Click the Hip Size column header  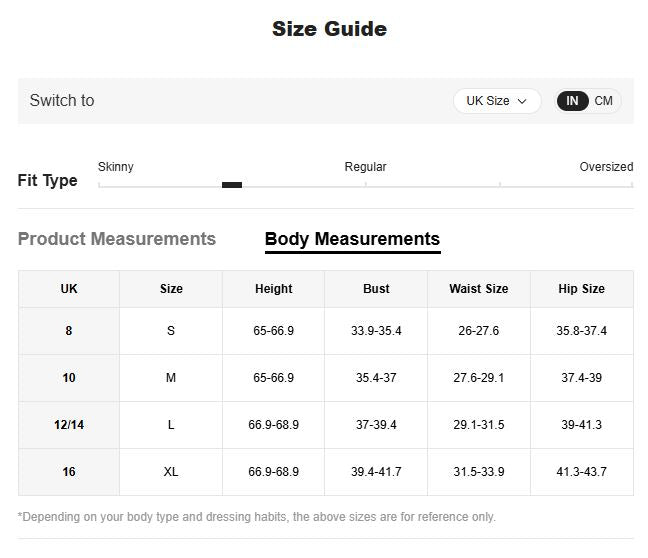coord(581,289)
